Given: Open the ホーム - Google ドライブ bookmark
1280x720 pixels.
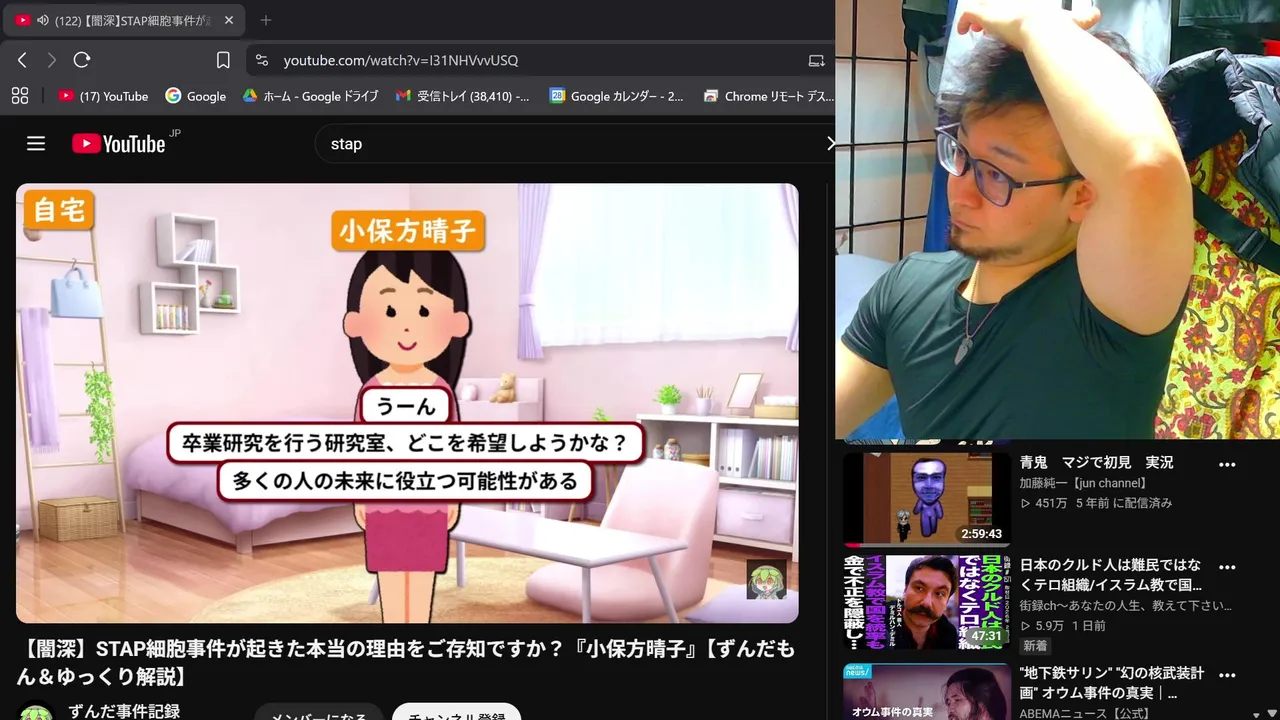Looking at the screenshot, I should pyautogui.click(x=311, y=96).
